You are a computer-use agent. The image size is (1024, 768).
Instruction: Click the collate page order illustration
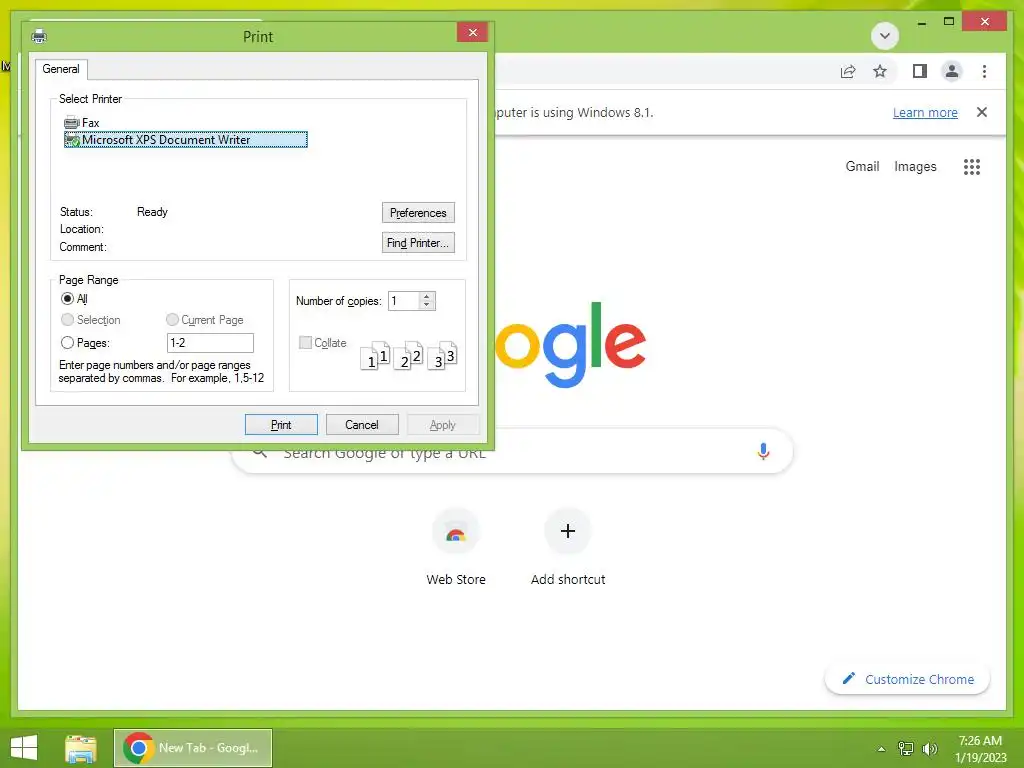[408, 355]
